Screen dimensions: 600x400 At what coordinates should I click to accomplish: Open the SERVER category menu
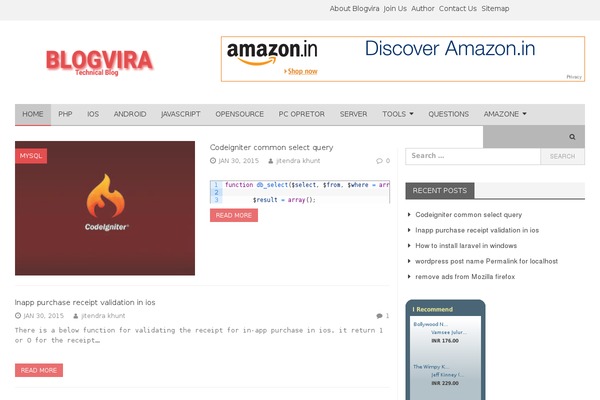coord(353,114)
